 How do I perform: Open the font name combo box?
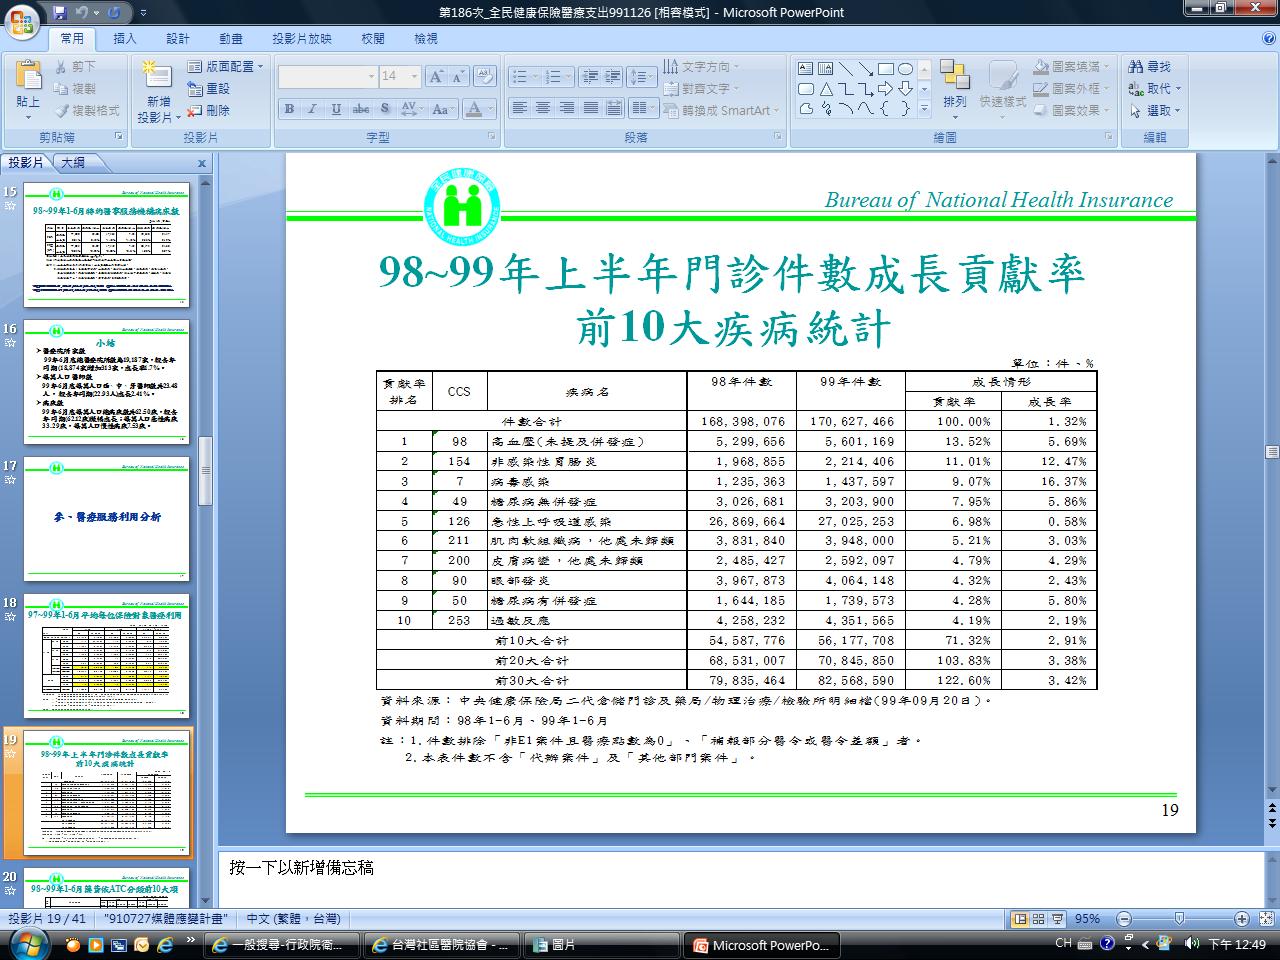point(326,76)
